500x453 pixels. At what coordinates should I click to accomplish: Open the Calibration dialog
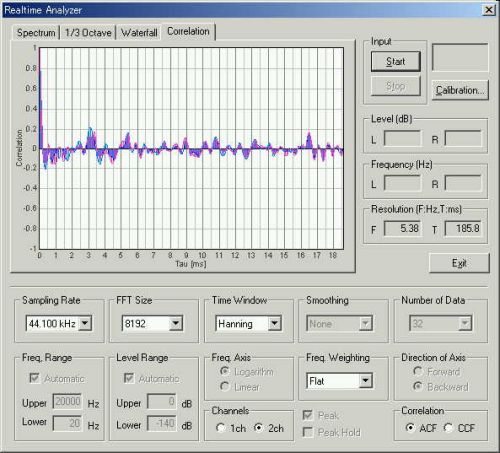tap(460, 90)
